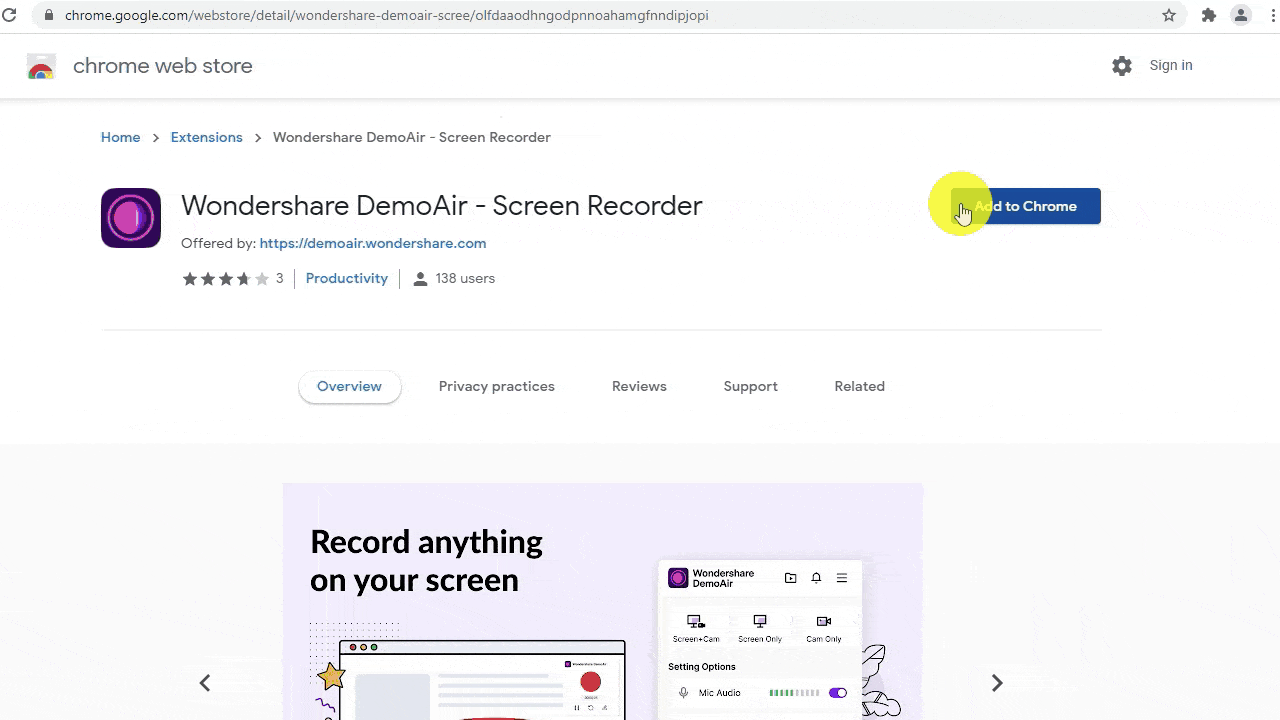
Task: Click the rating count '3'
Action: [280, 279]
